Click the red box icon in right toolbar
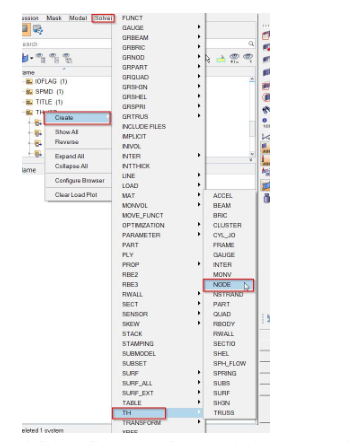The image size is (361, 442). [x=266, y=35]
